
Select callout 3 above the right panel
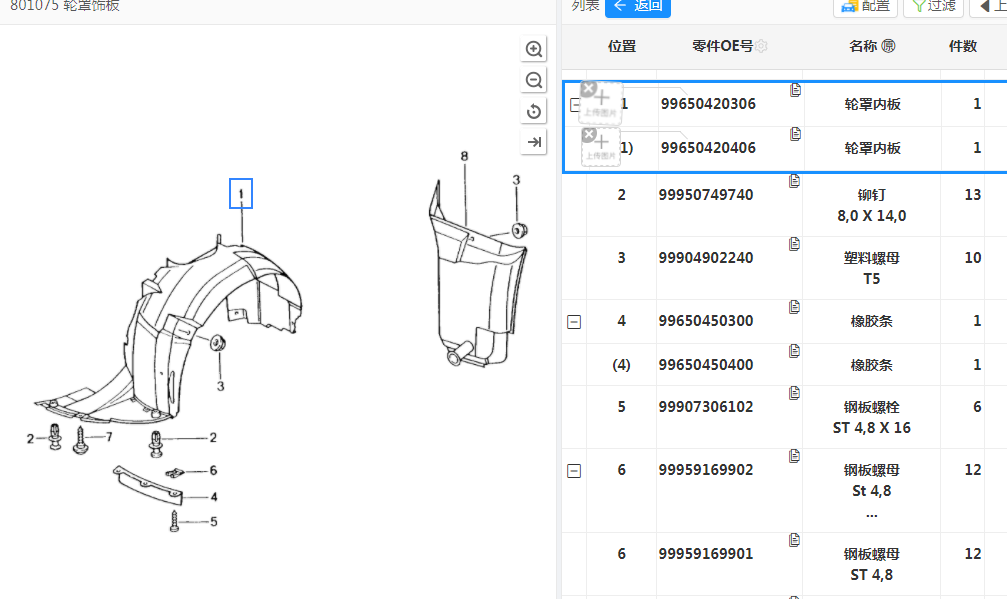pos(516,180)
